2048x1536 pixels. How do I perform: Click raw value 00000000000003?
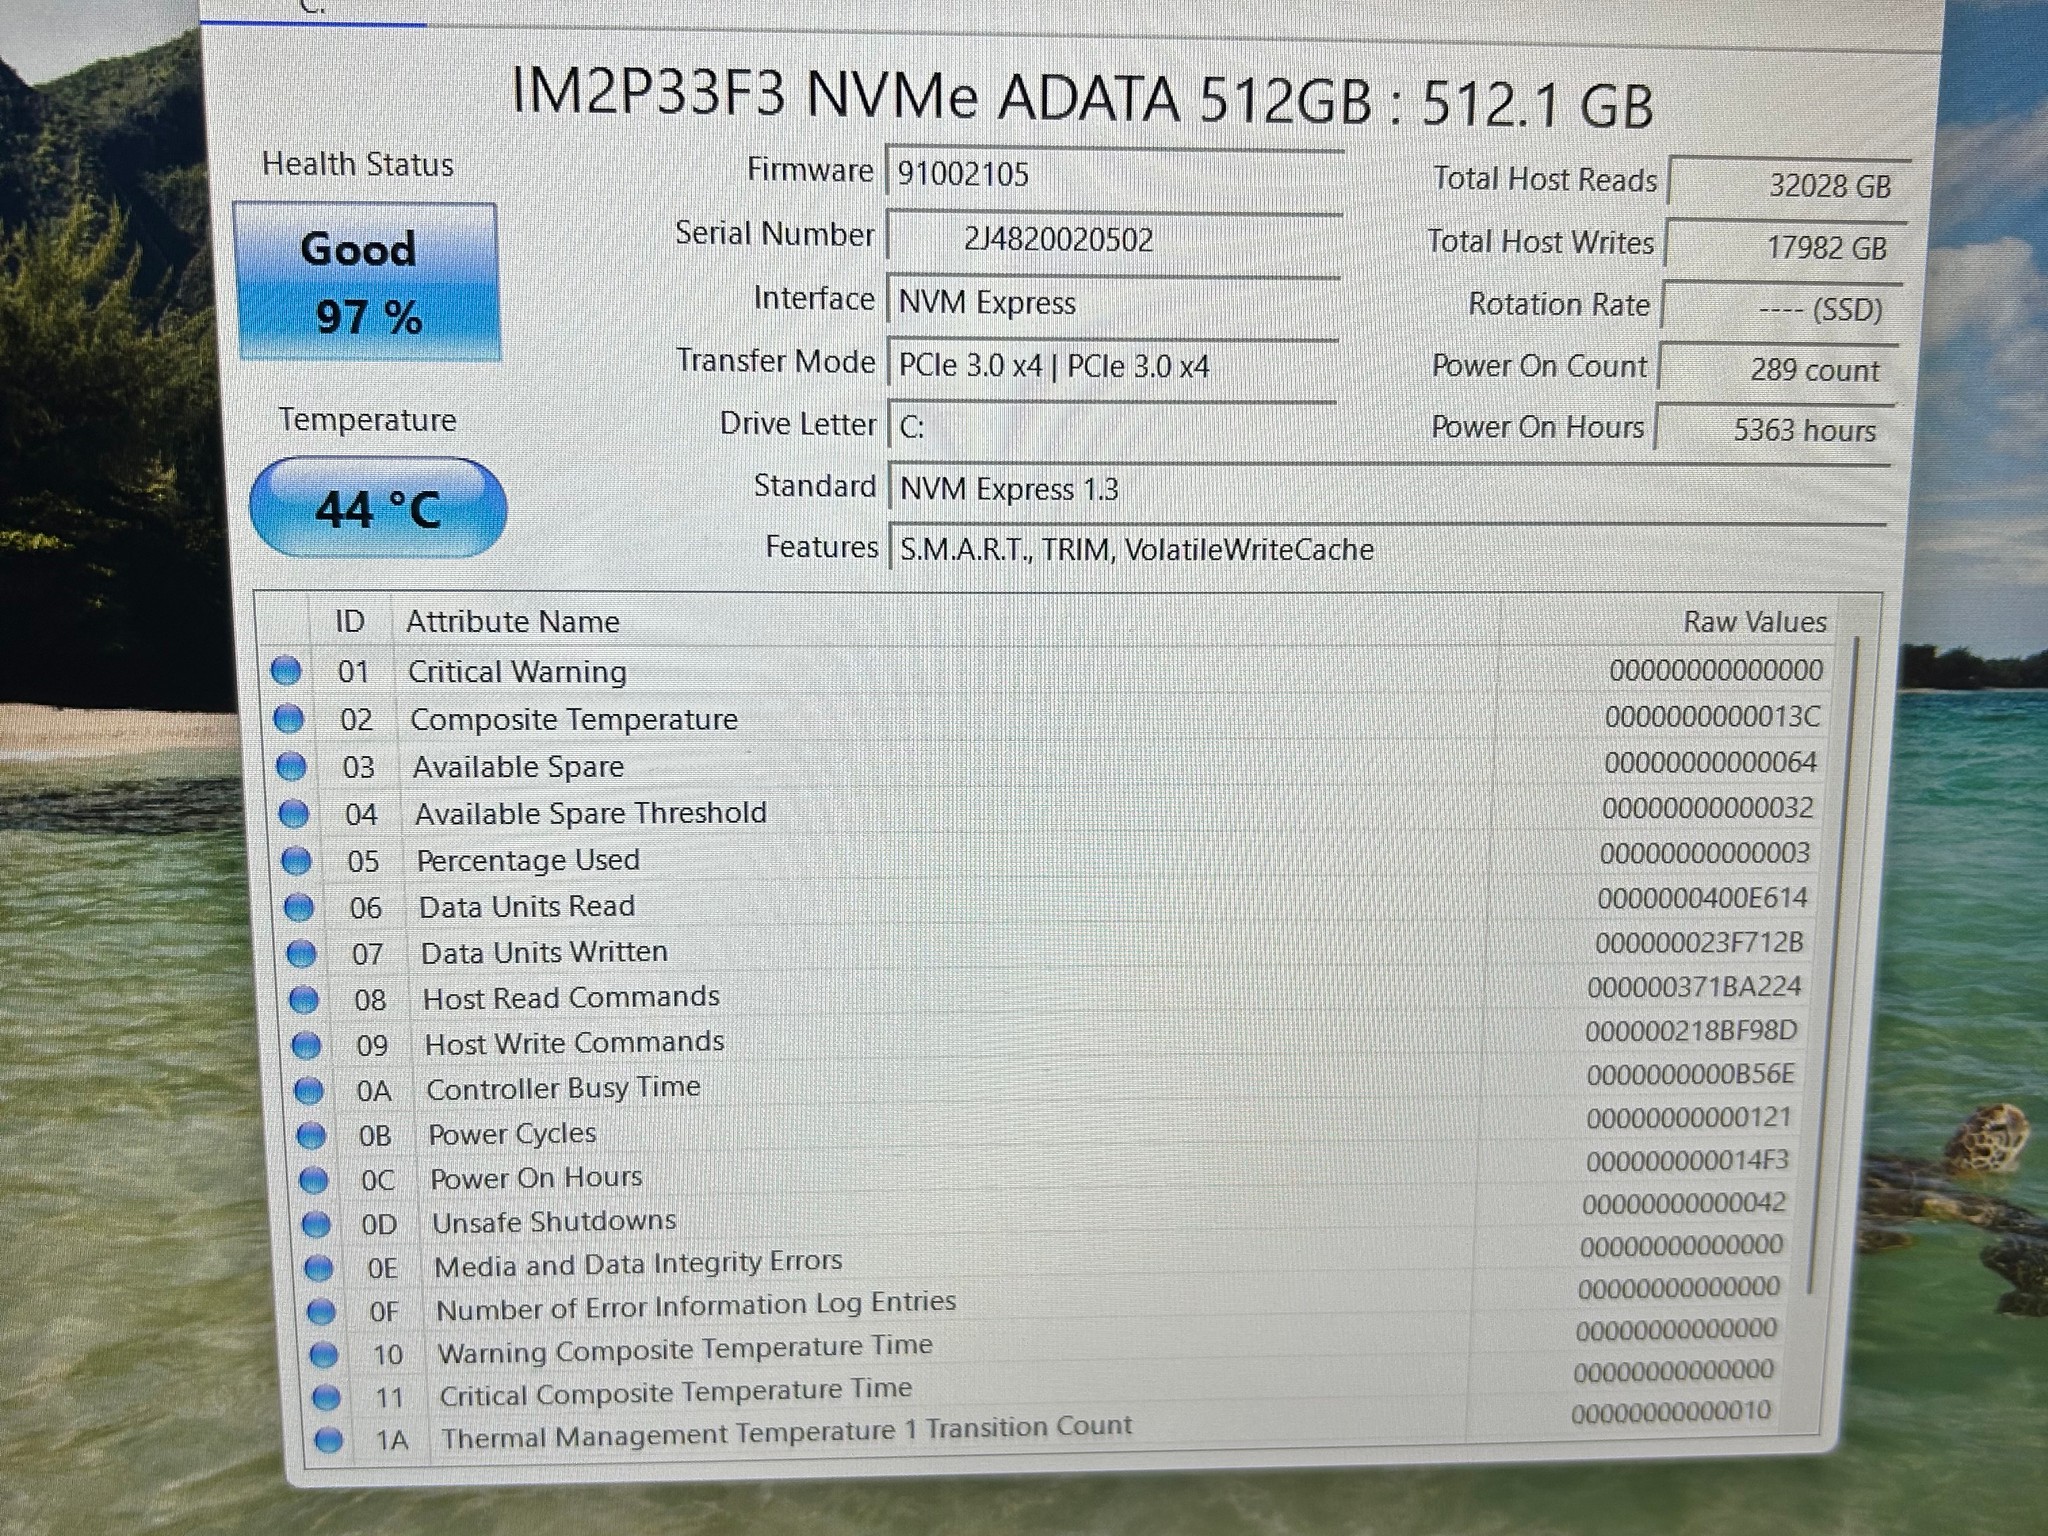(1704, 853)
